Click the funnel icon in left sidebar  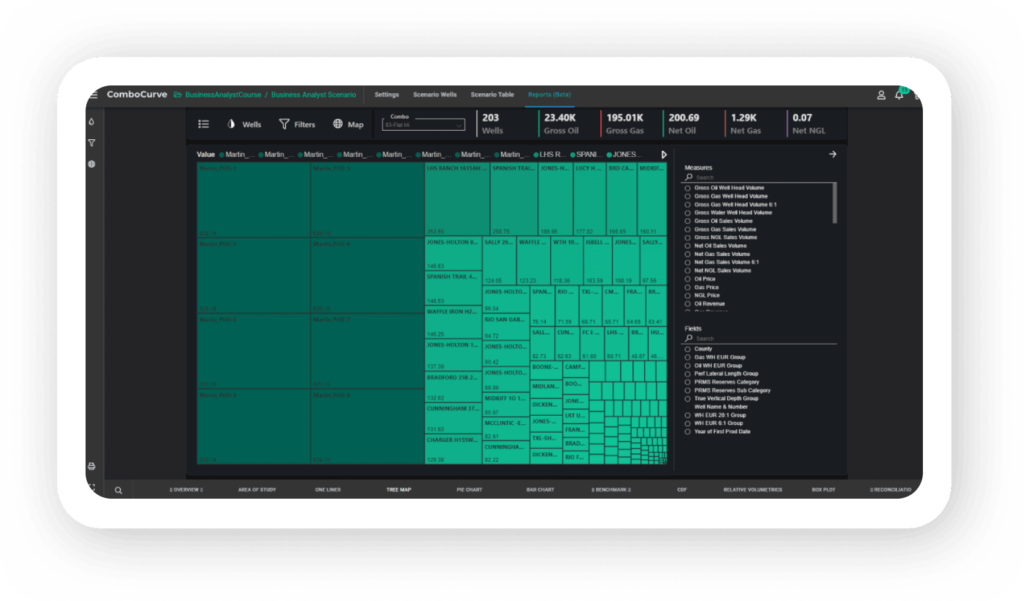pyautogui.click(x=91, y=143)
